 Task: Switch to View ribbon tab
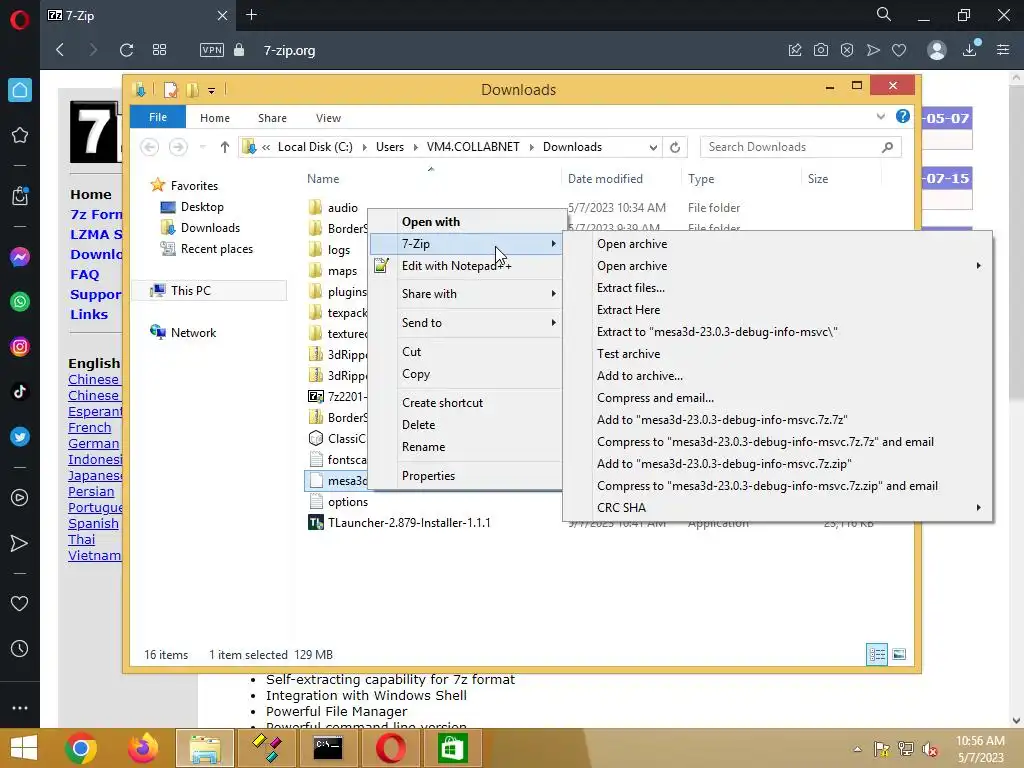(x=328, y=118)
